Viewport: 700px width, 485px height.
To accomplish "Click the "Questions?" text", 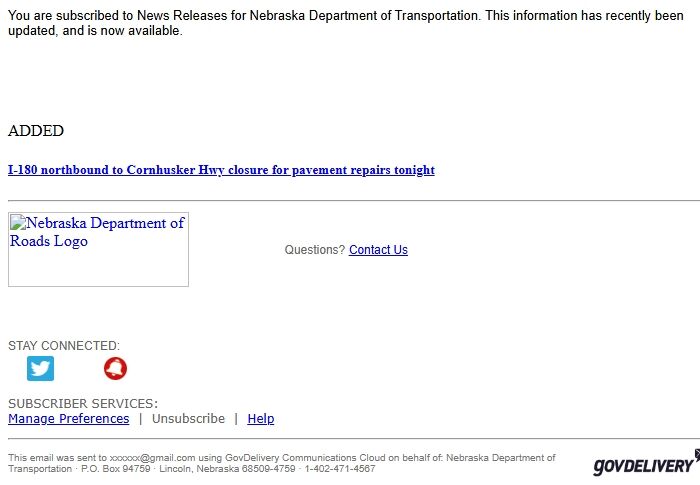I will [x=314, y=250].
